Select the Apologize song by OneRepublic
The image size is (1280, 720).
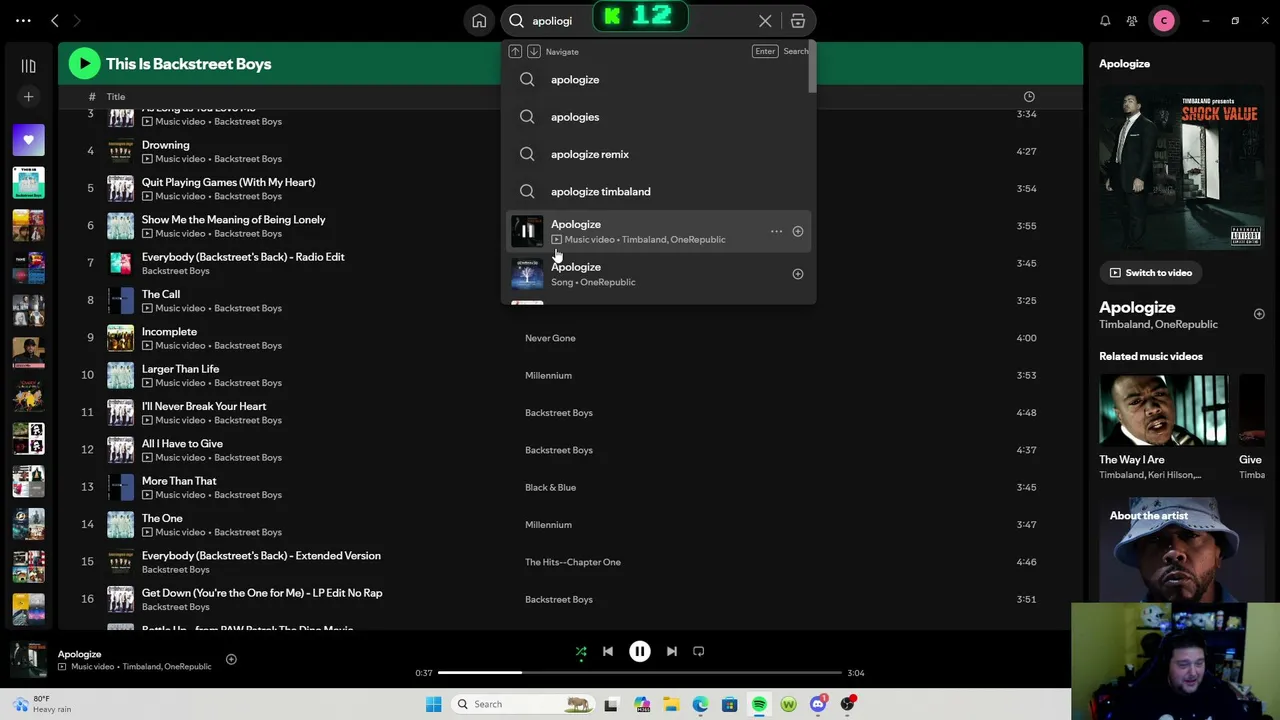click(x=657, y=274)
